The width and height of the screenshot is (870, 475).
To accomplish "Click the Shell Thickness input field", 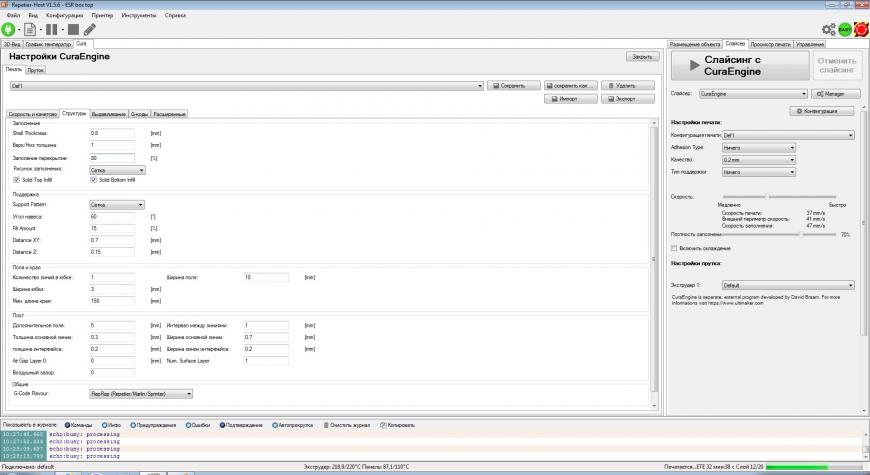I will click(x=112, y=133).
